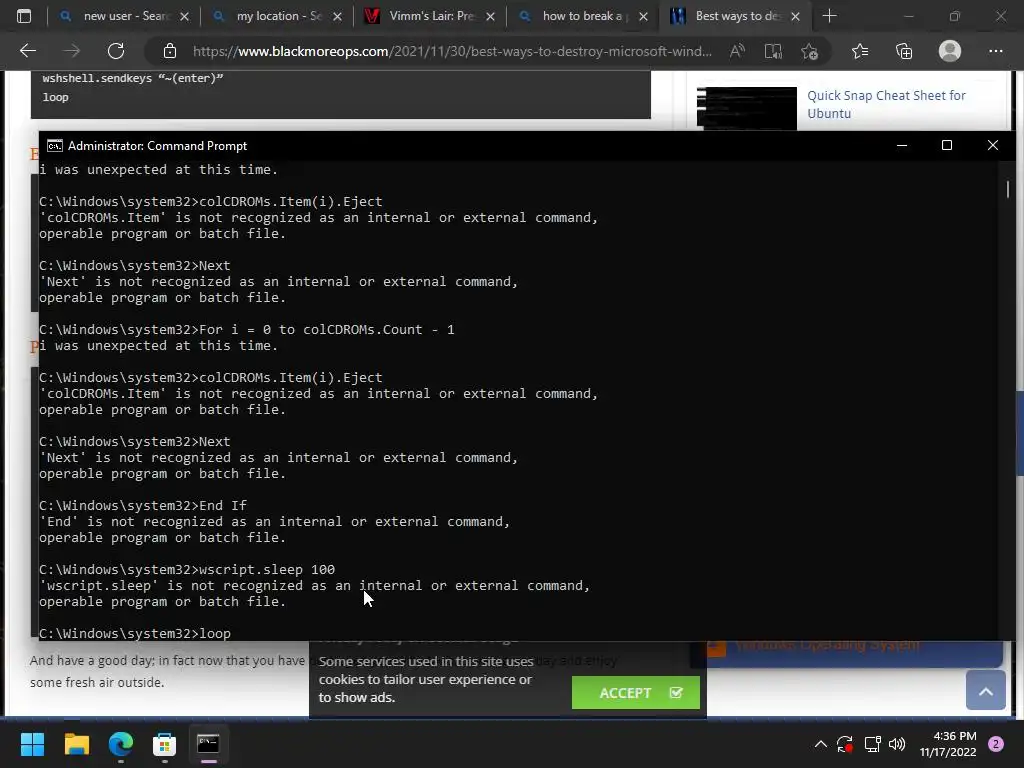1024x768 pixels.
Task: Click the 'loop' command line in prompt
Action: click(x=135, y=633)
